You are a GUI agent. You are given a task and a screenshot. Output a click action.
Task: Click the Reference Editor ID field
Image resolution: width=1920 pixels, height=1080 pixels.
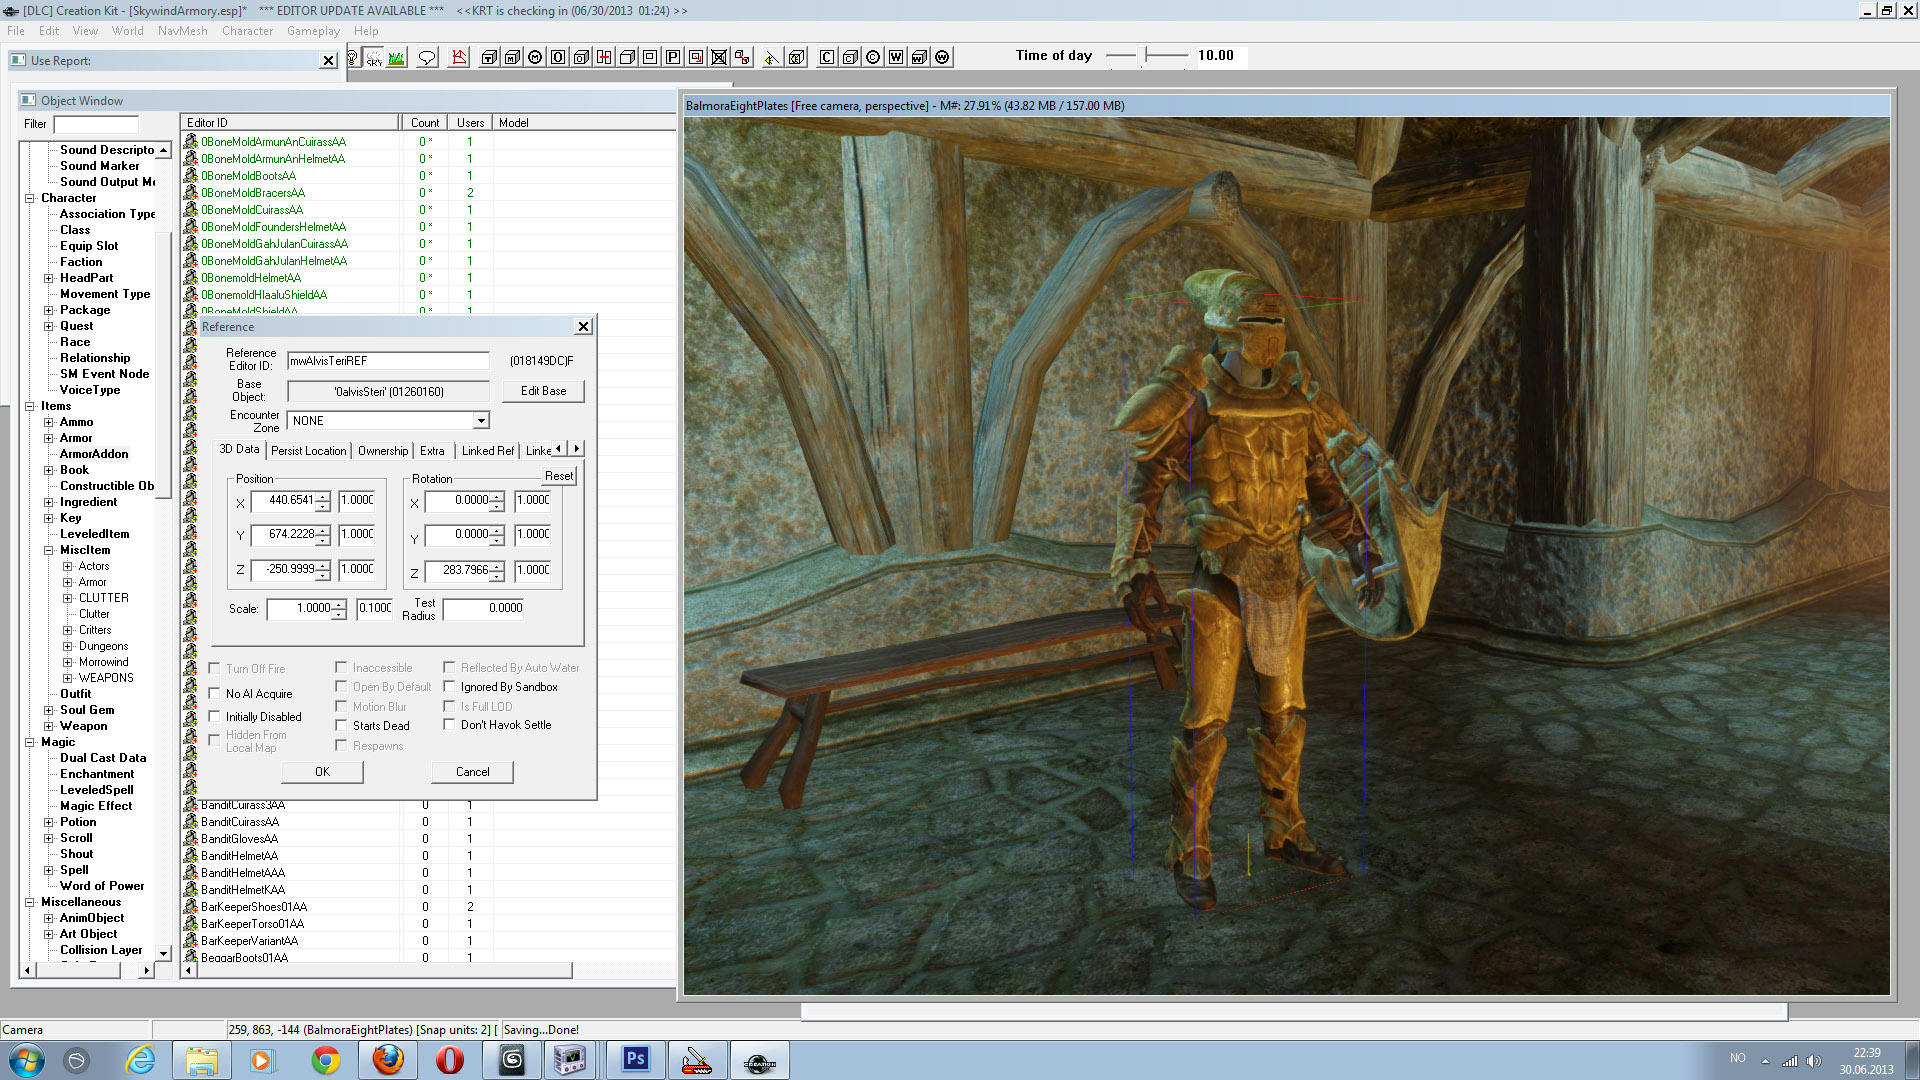[388, 361]
